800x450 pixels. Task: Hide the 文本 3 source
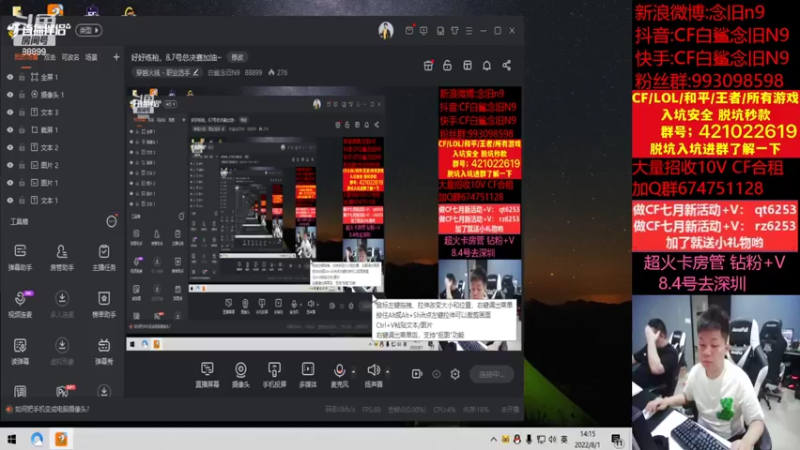pyautogui.click(x=10, y=112)
